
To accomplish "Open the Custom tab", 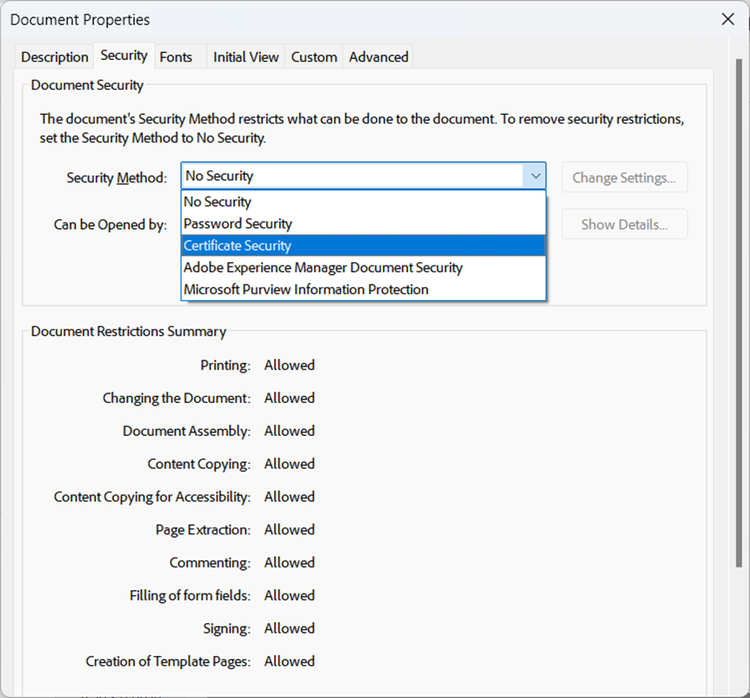I will [314, 57].
